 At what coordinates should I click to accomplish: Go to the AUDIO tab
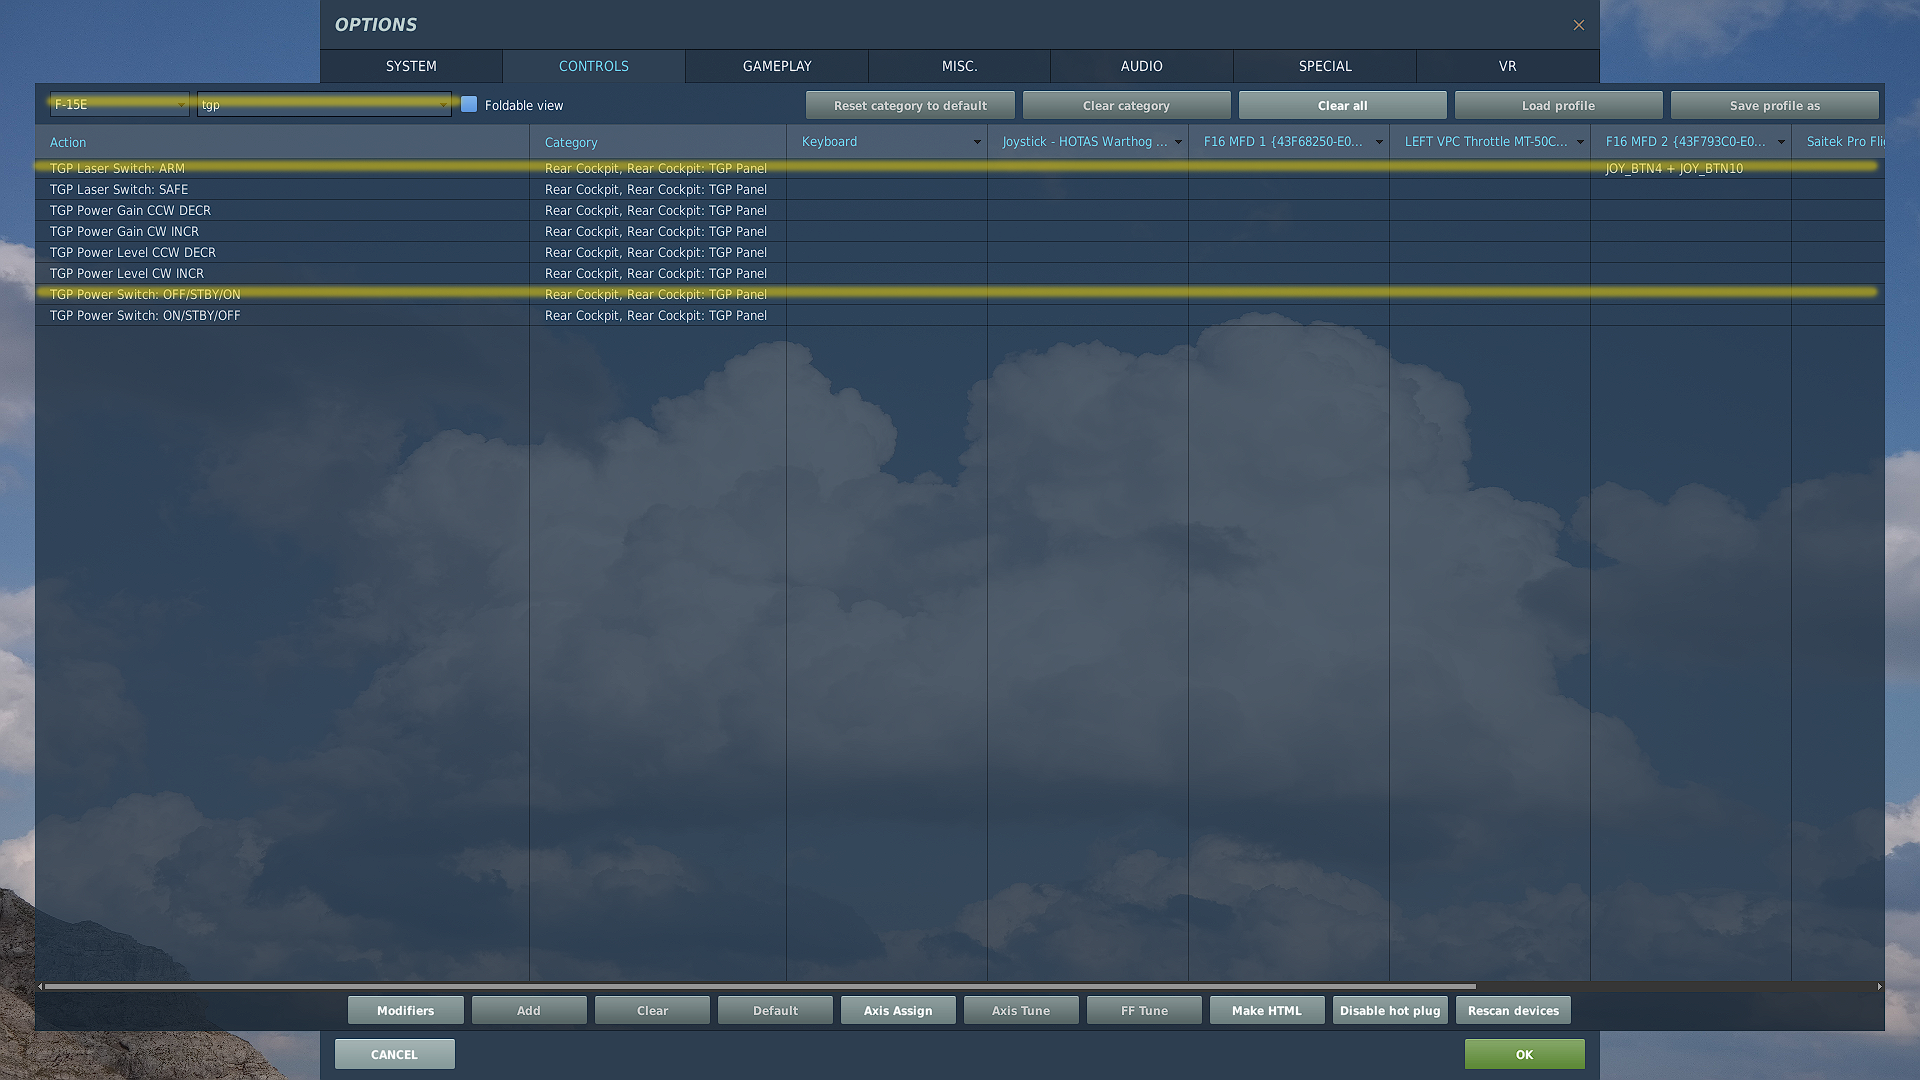(x=1142, y=66)
